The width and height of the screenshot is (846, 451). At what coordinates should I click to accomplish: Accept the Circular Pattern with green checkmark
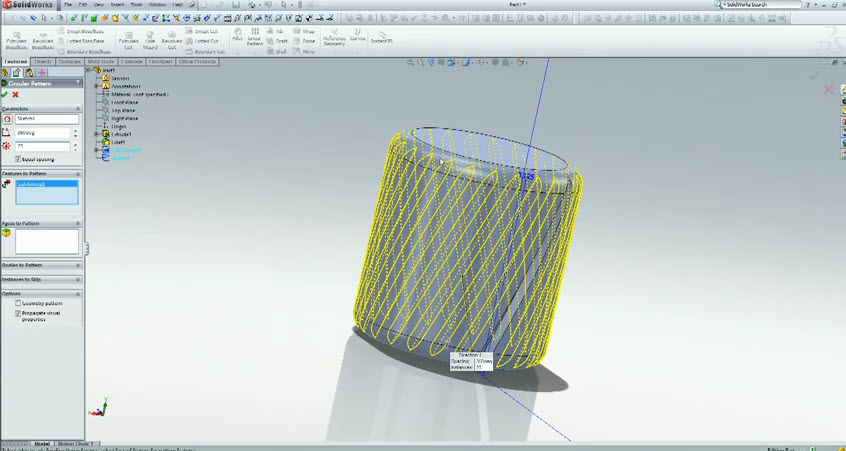coord(5,94)
